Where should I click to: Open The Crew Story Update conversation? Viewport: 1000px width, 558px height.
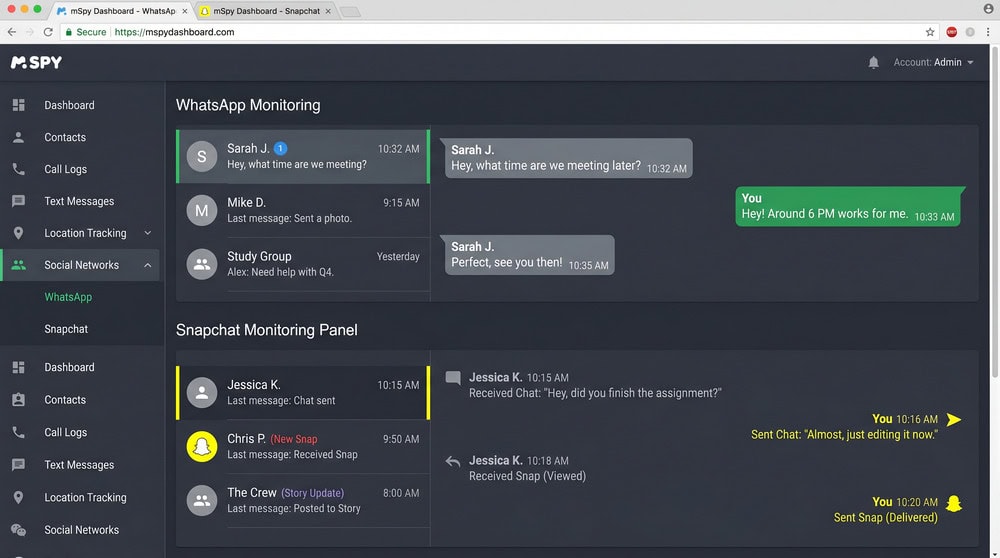(x=303, y=501)
